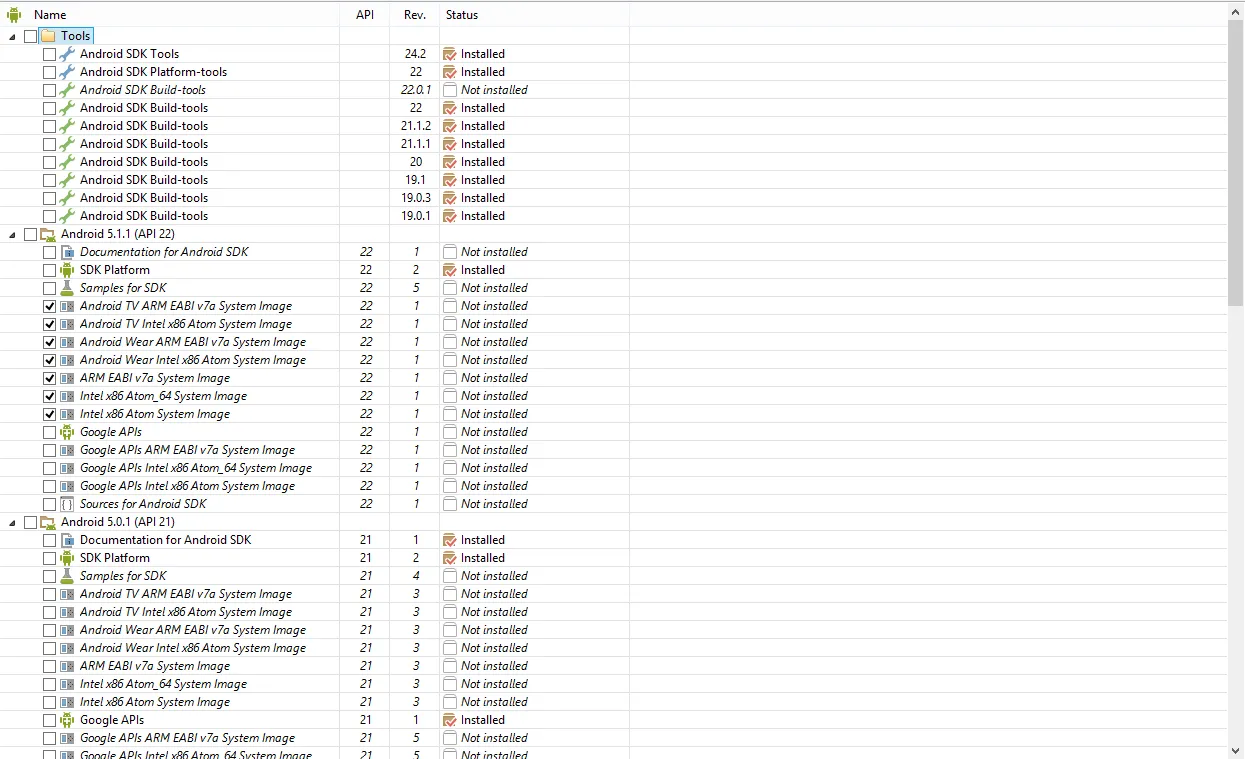Click the API 22 Android TV ARM system image icon
Viewport: 1245px width, 759px height.
tap(67, 306)
